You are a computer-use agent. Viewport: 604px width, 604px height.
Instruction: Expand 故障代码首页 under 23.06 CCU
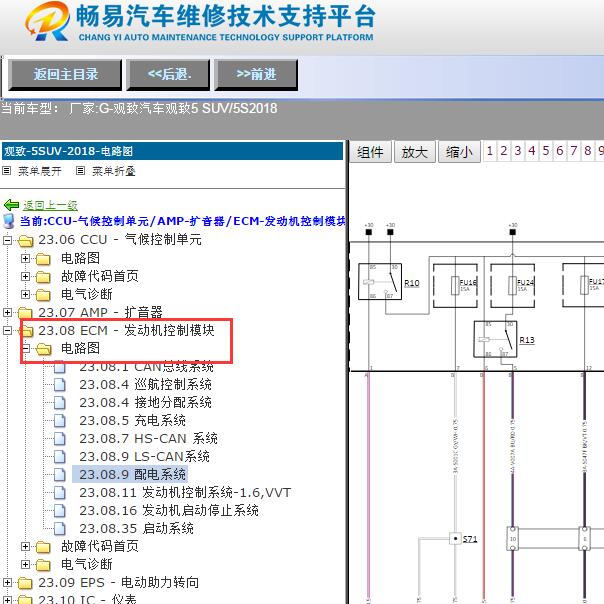click(x=25, y=277)
